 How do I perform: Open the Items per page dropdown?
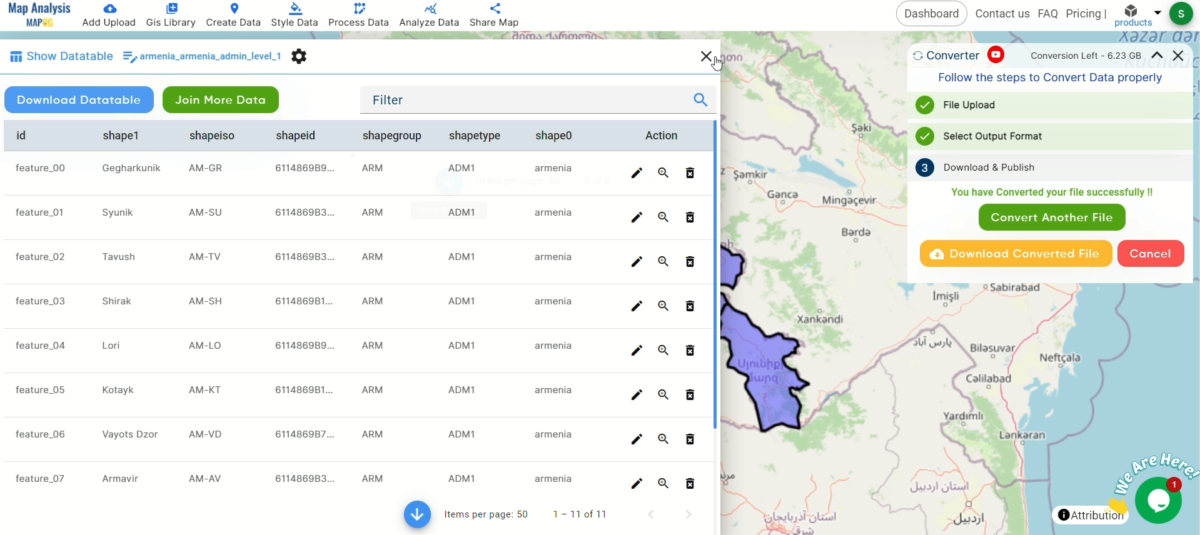coord(521,514)
